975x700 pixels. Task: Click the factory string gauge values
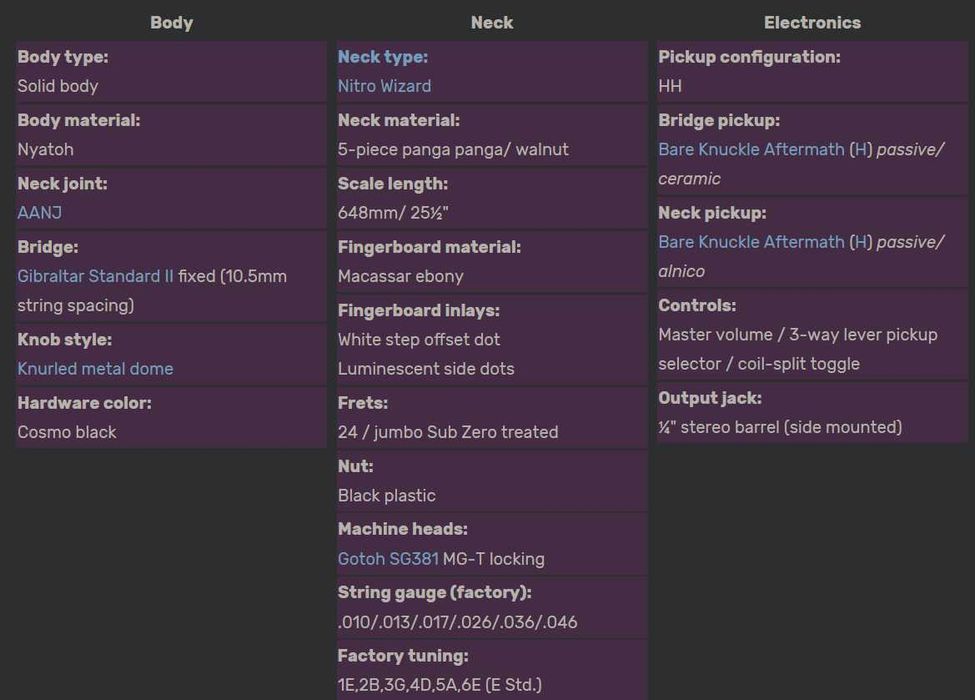457,622
